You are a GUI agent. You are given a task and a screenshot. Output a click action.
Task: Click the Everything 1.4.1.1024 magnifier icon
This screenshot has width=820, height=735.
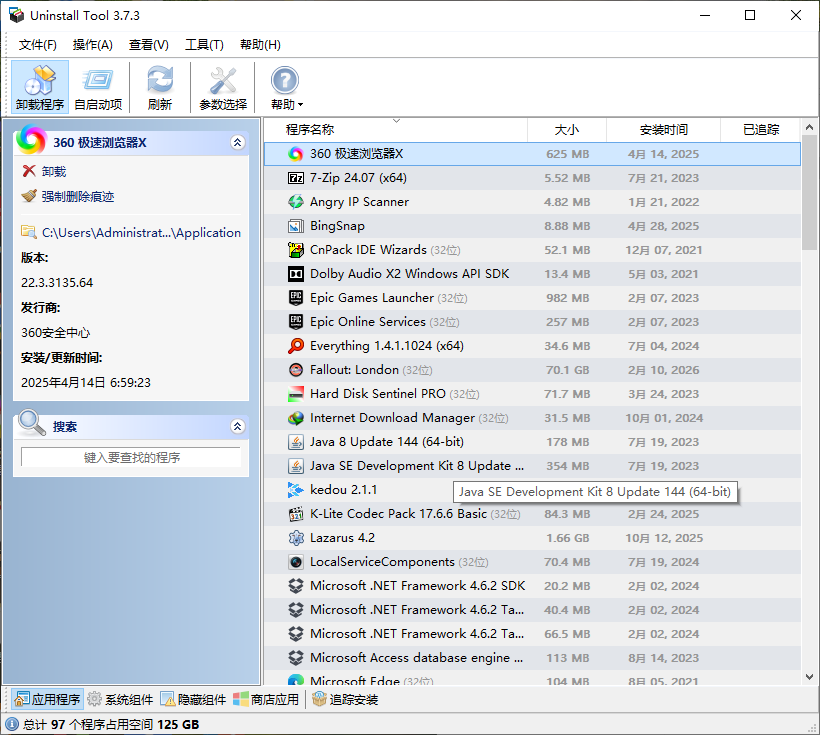[x=295, y=346]
